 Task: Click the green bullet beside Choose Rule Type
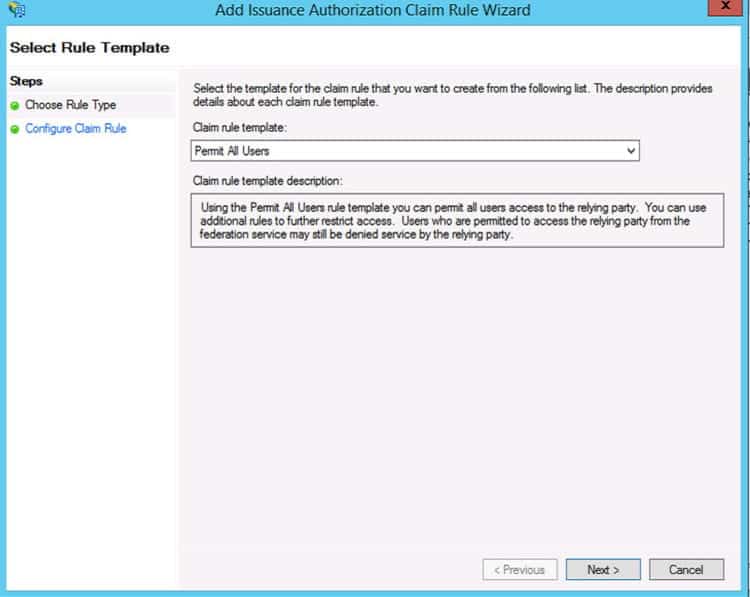(15, 105)
